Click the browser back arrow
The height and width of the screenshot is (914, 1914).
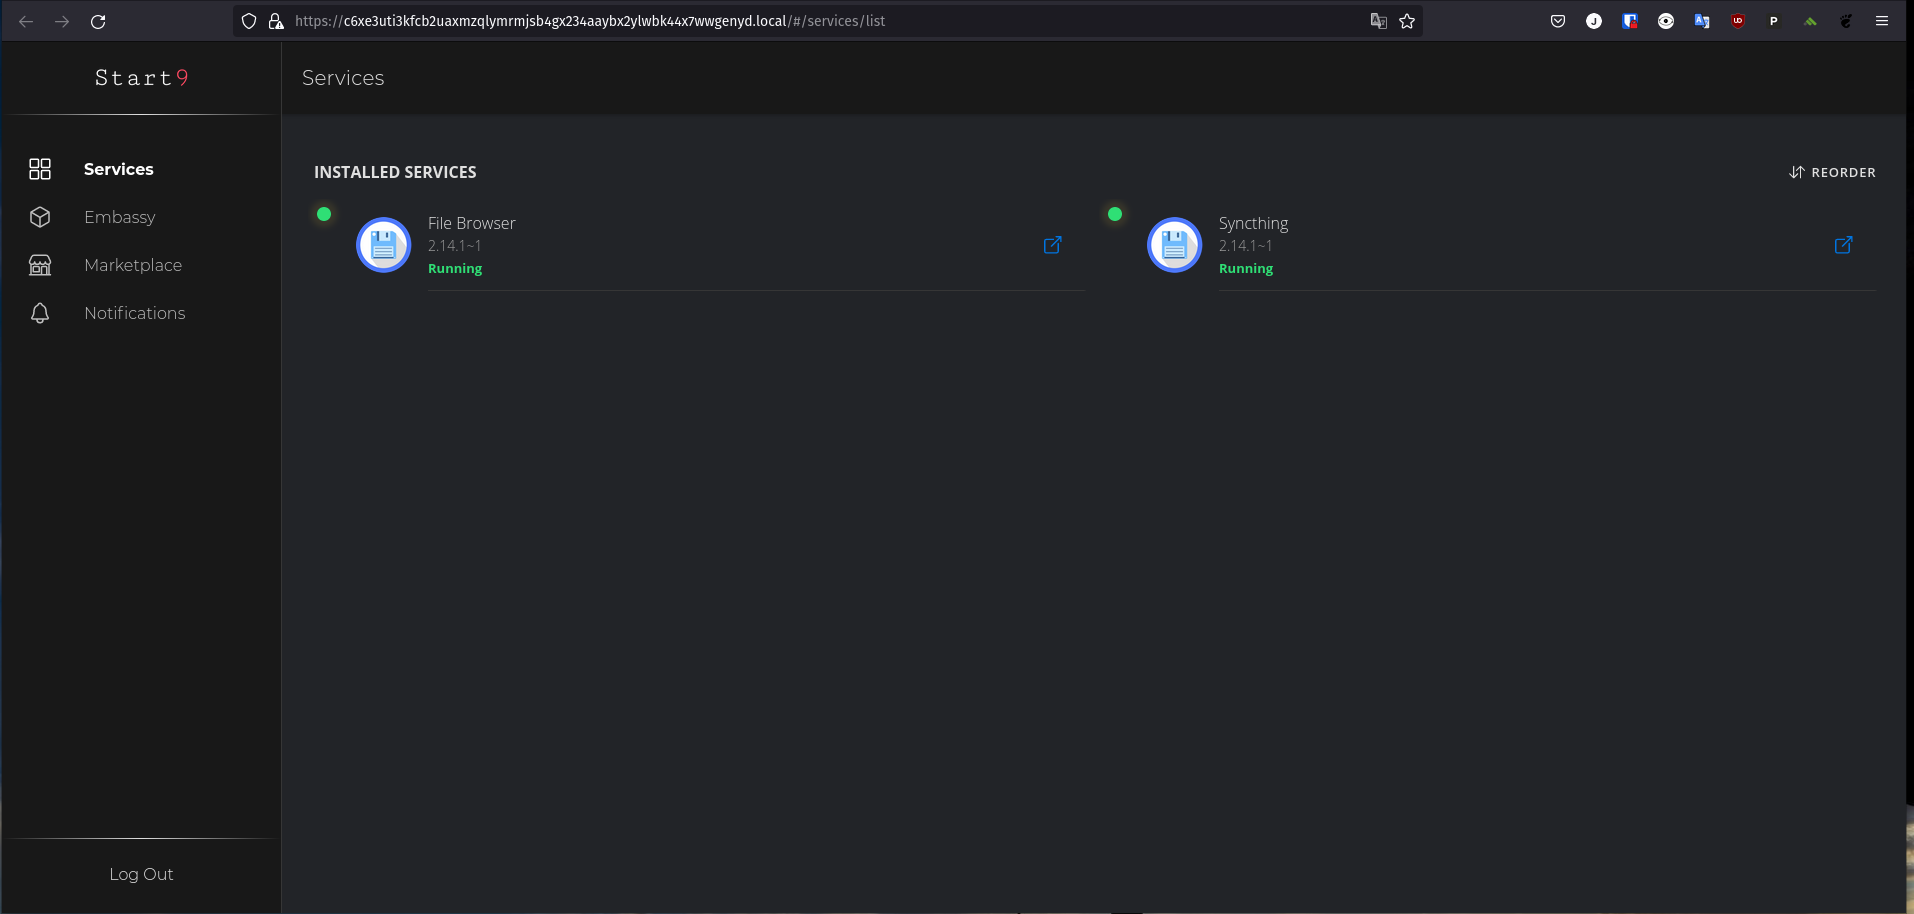pyautogui.click(x=26, y=21)
